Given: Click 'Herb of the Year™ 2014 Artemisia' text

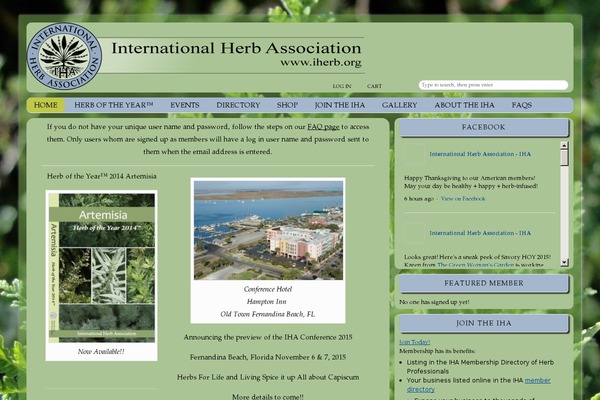Looking at the screenshot, I should [101, 176].
